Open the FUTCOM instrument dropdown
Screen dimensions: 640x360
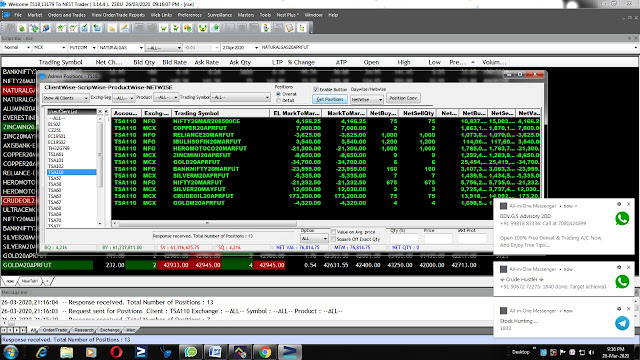point(82,48)
